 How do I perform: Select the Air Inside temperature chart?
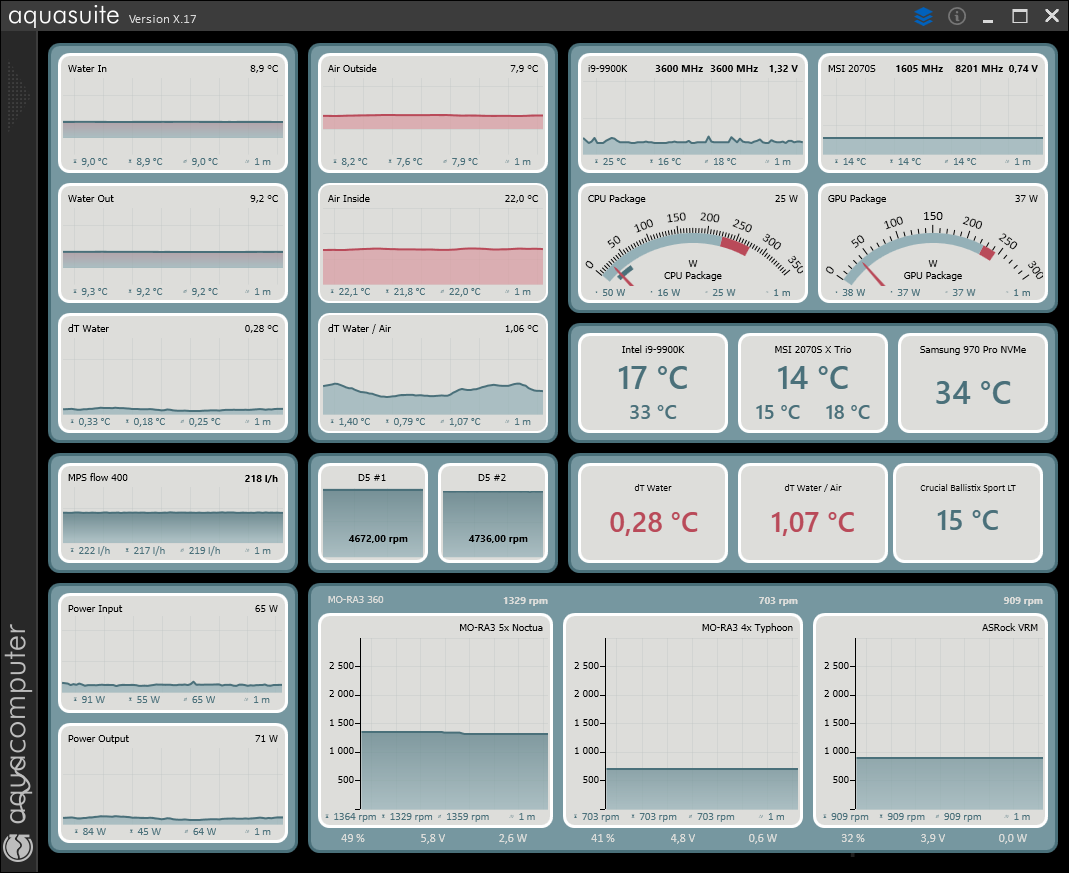[433, 243]
